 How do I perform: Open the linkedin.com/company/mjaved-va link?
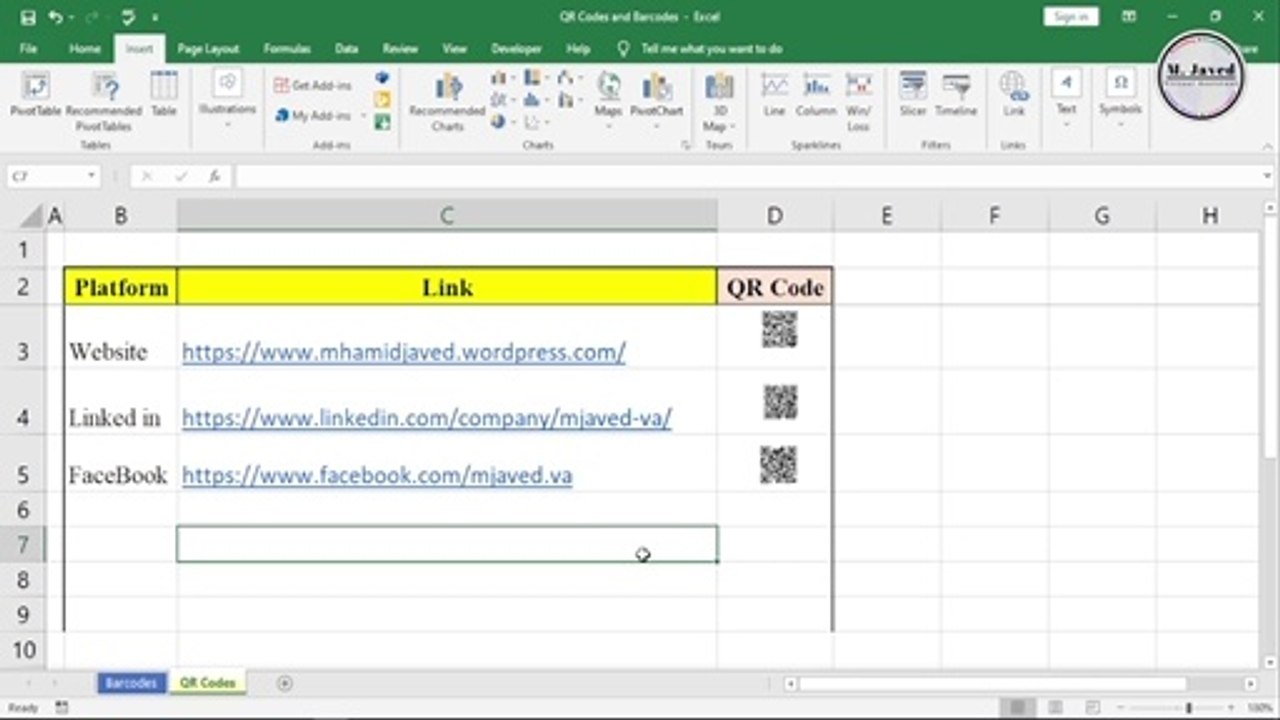[427, 418]
